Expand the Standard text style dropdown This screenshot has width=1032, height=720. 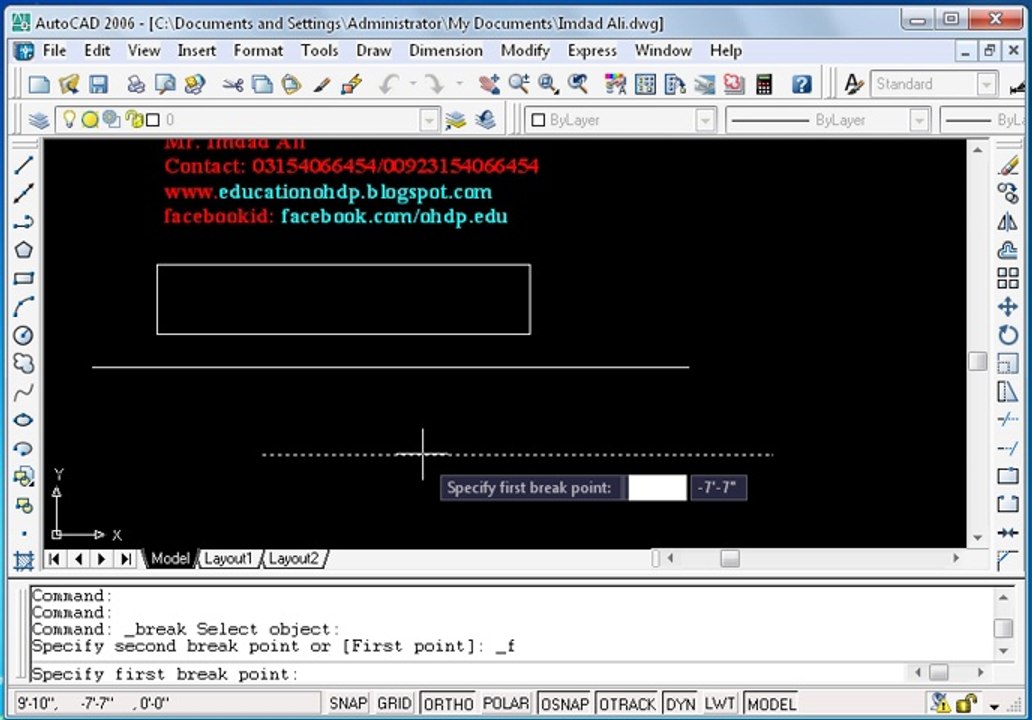tap(986, 84)
